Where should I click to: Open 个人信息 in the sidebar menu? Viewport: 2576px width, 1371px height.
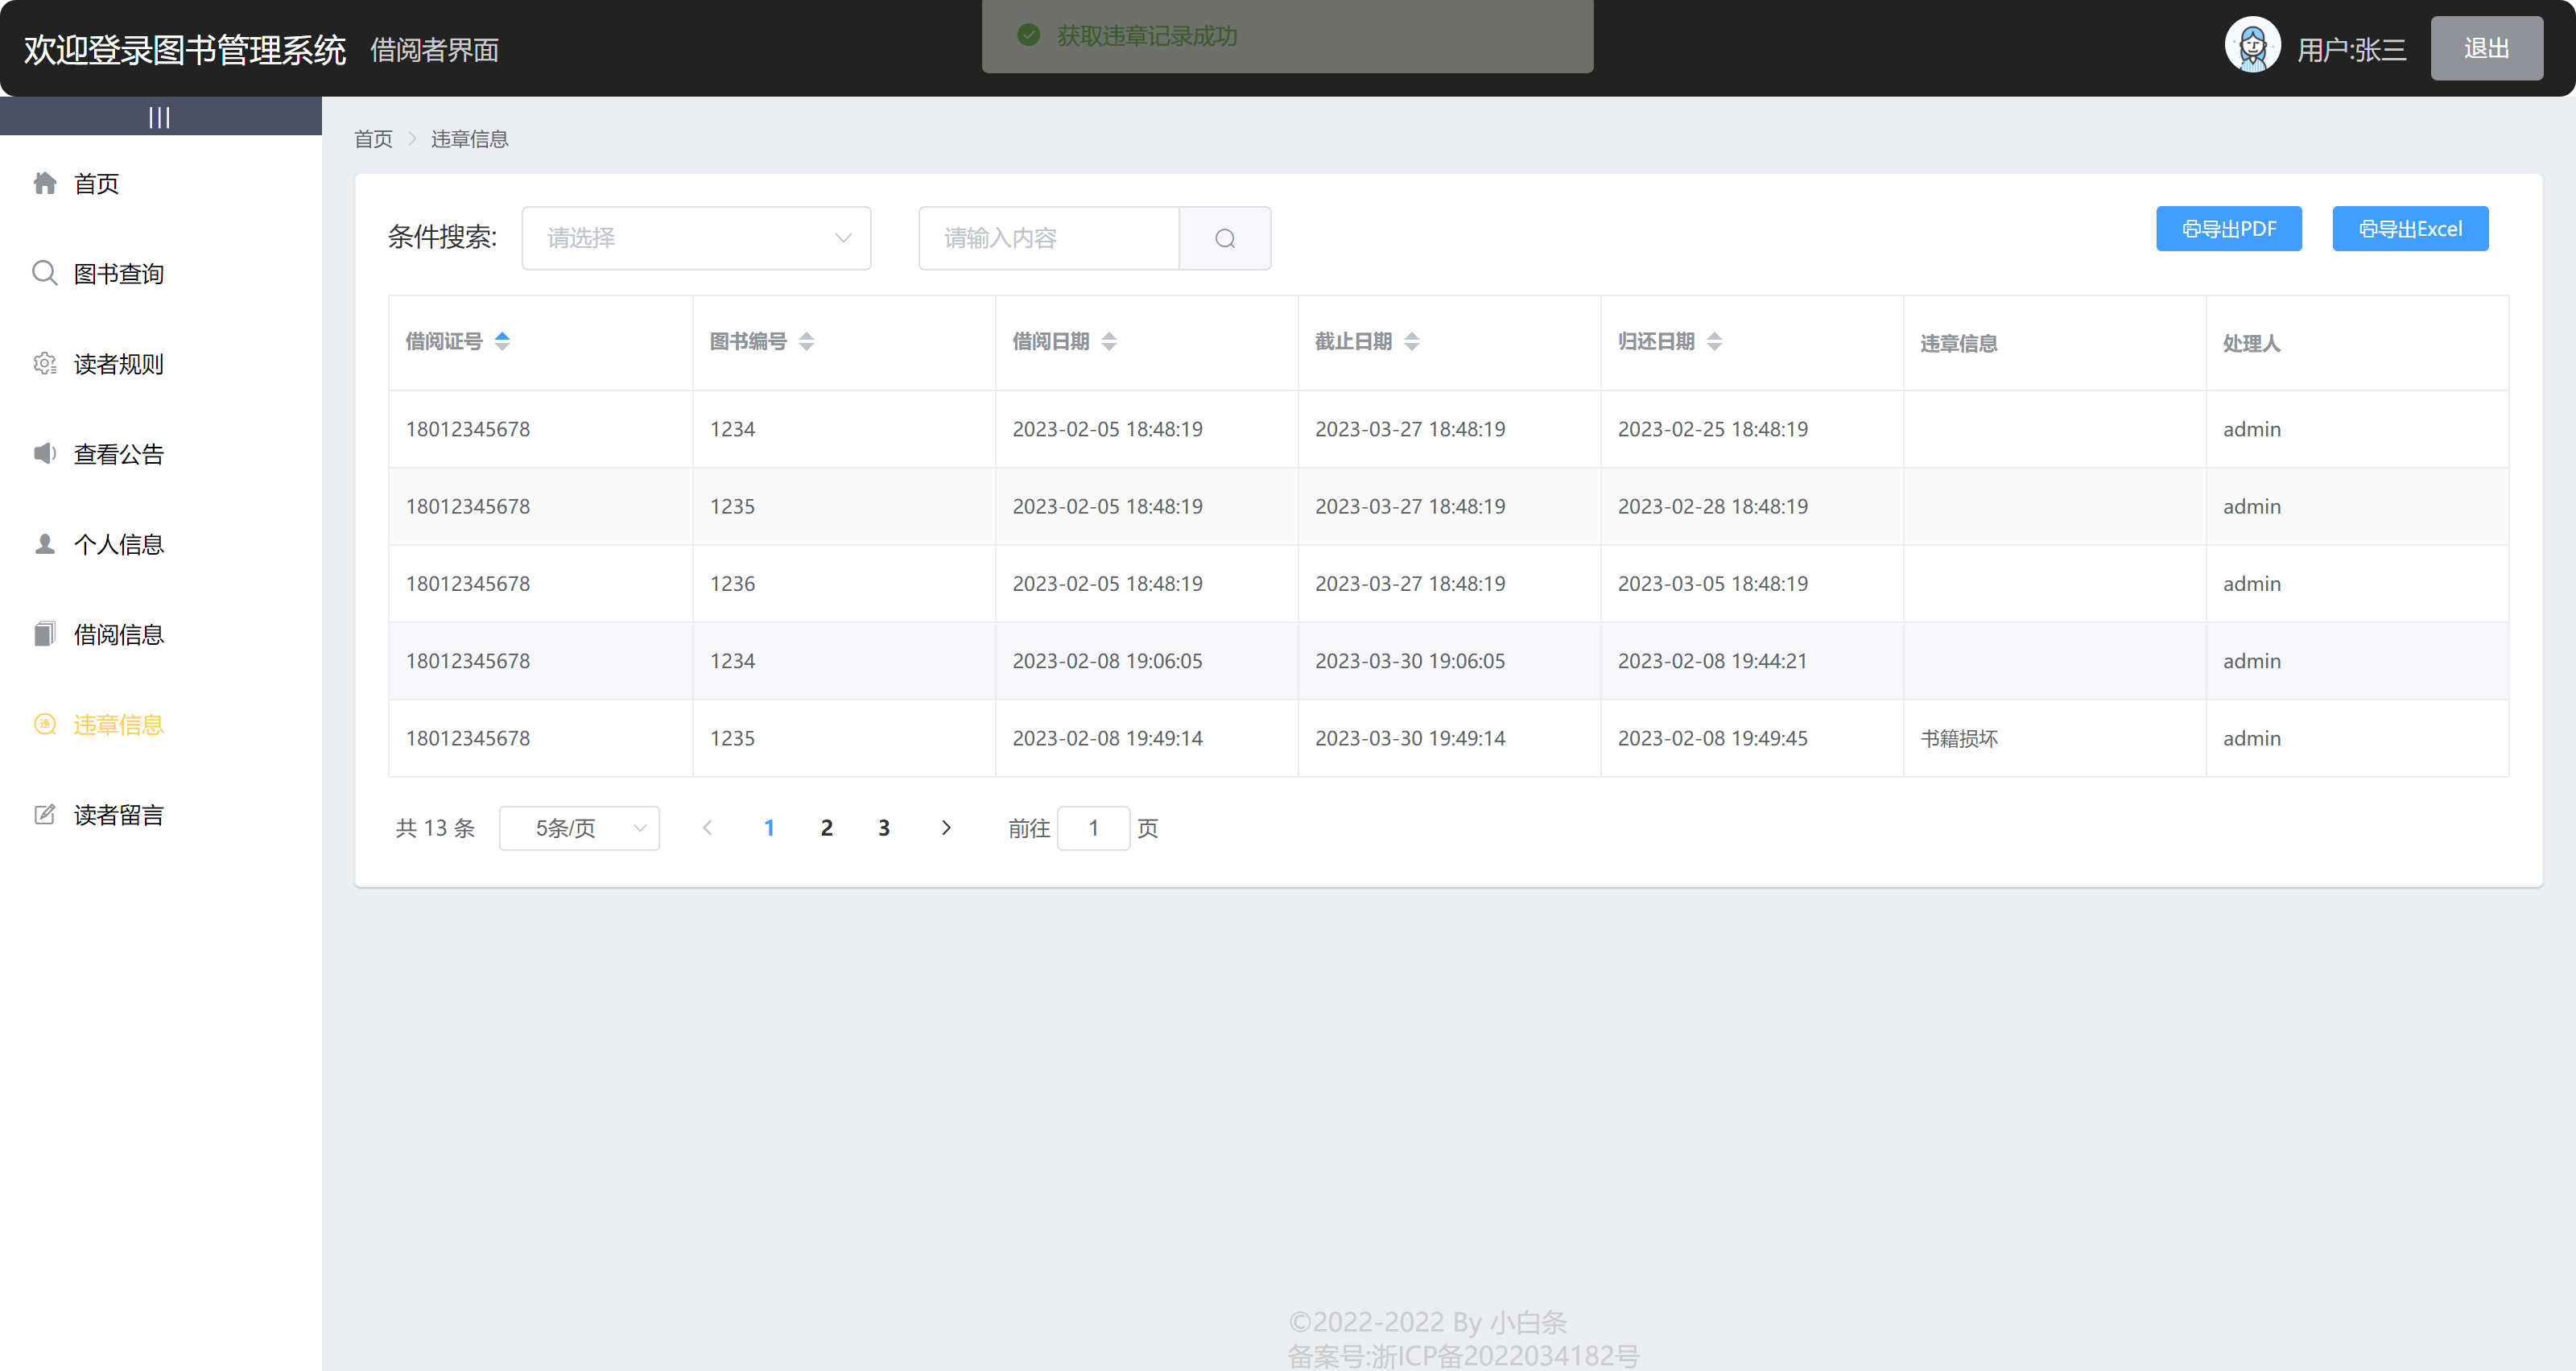pyautogui.click(x=118, y=544)
